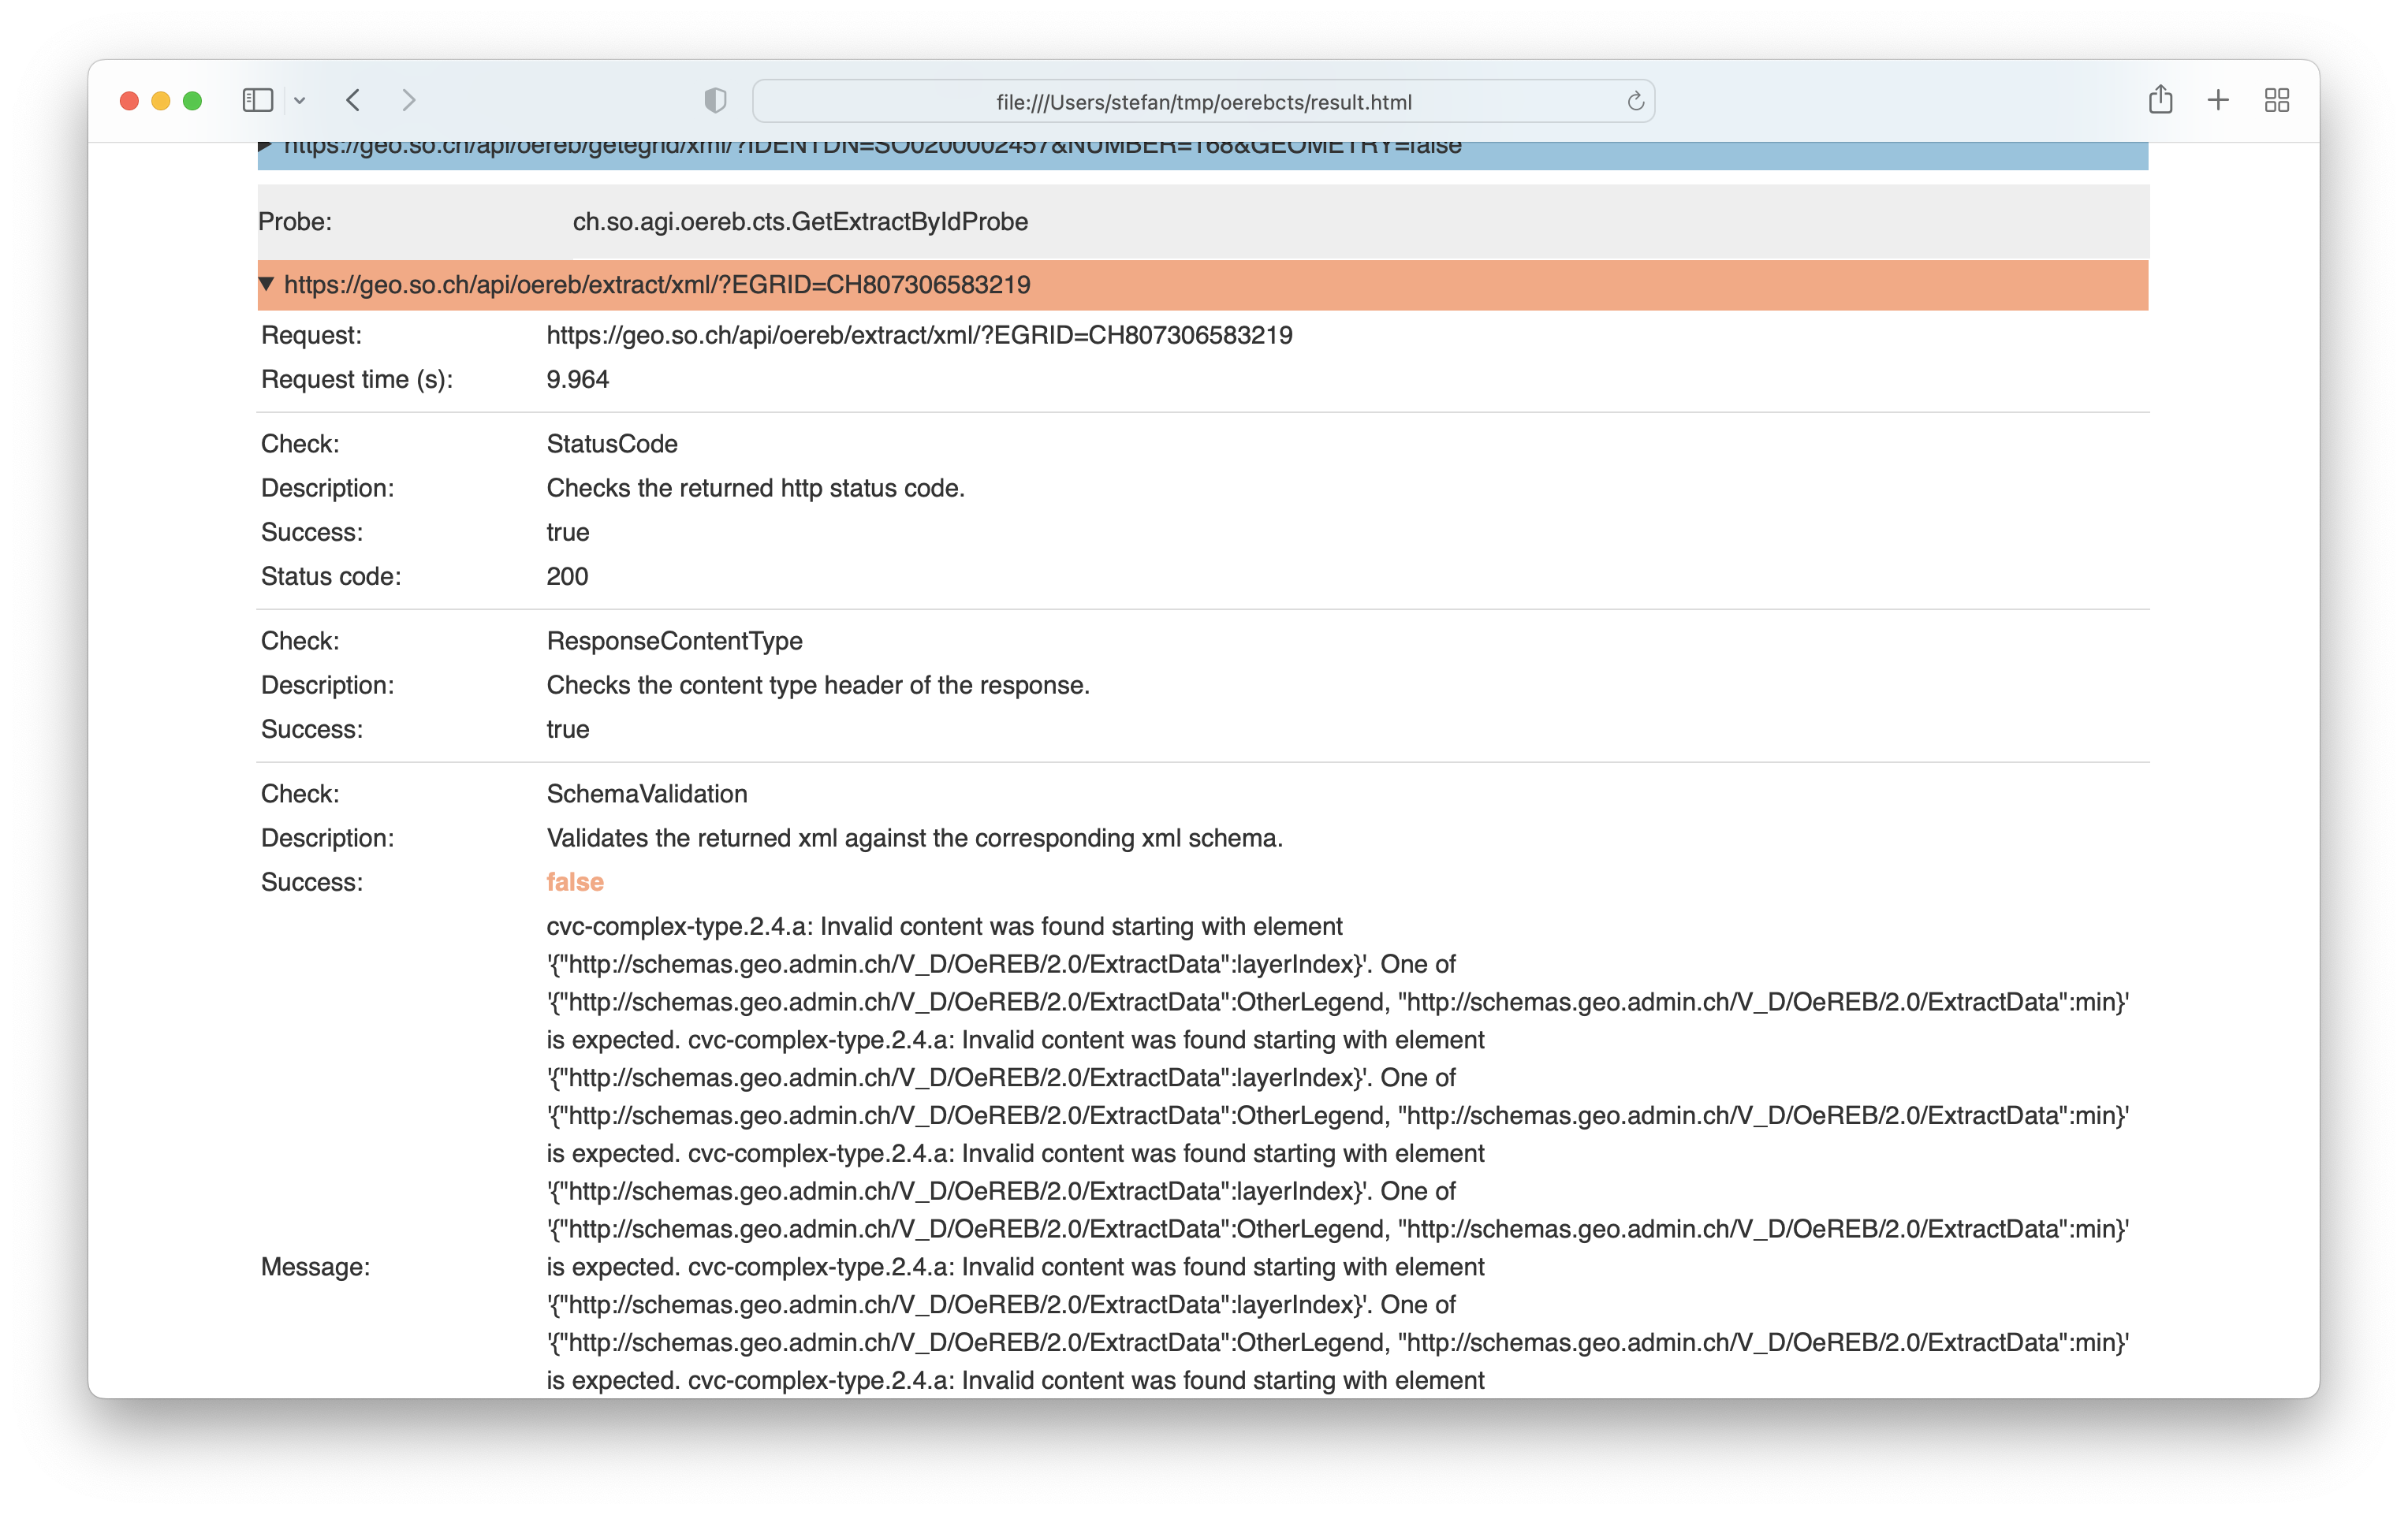Screen dimensions: 2408x1515
Task: Select the probe name ch.so.agi.oereb.cts.GetExtractByIdProbe
Action: (x=800, y=222)
